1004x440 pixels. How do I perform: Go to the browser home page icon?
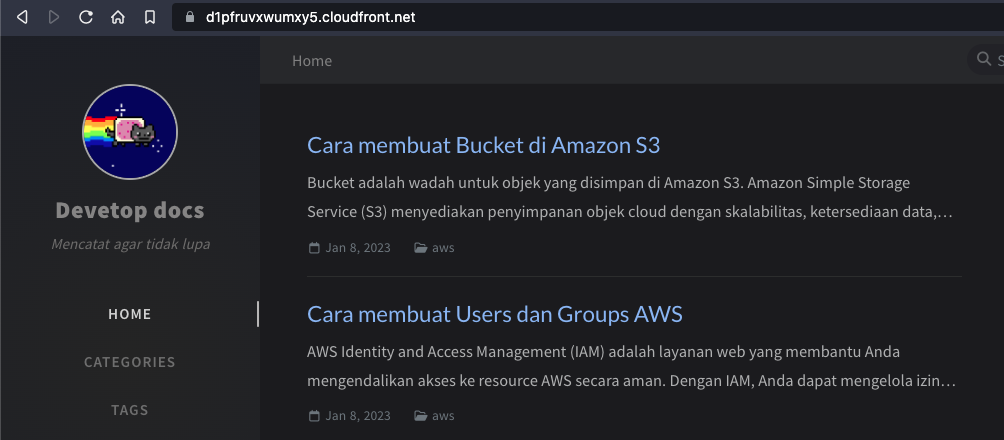coord(118,17)
